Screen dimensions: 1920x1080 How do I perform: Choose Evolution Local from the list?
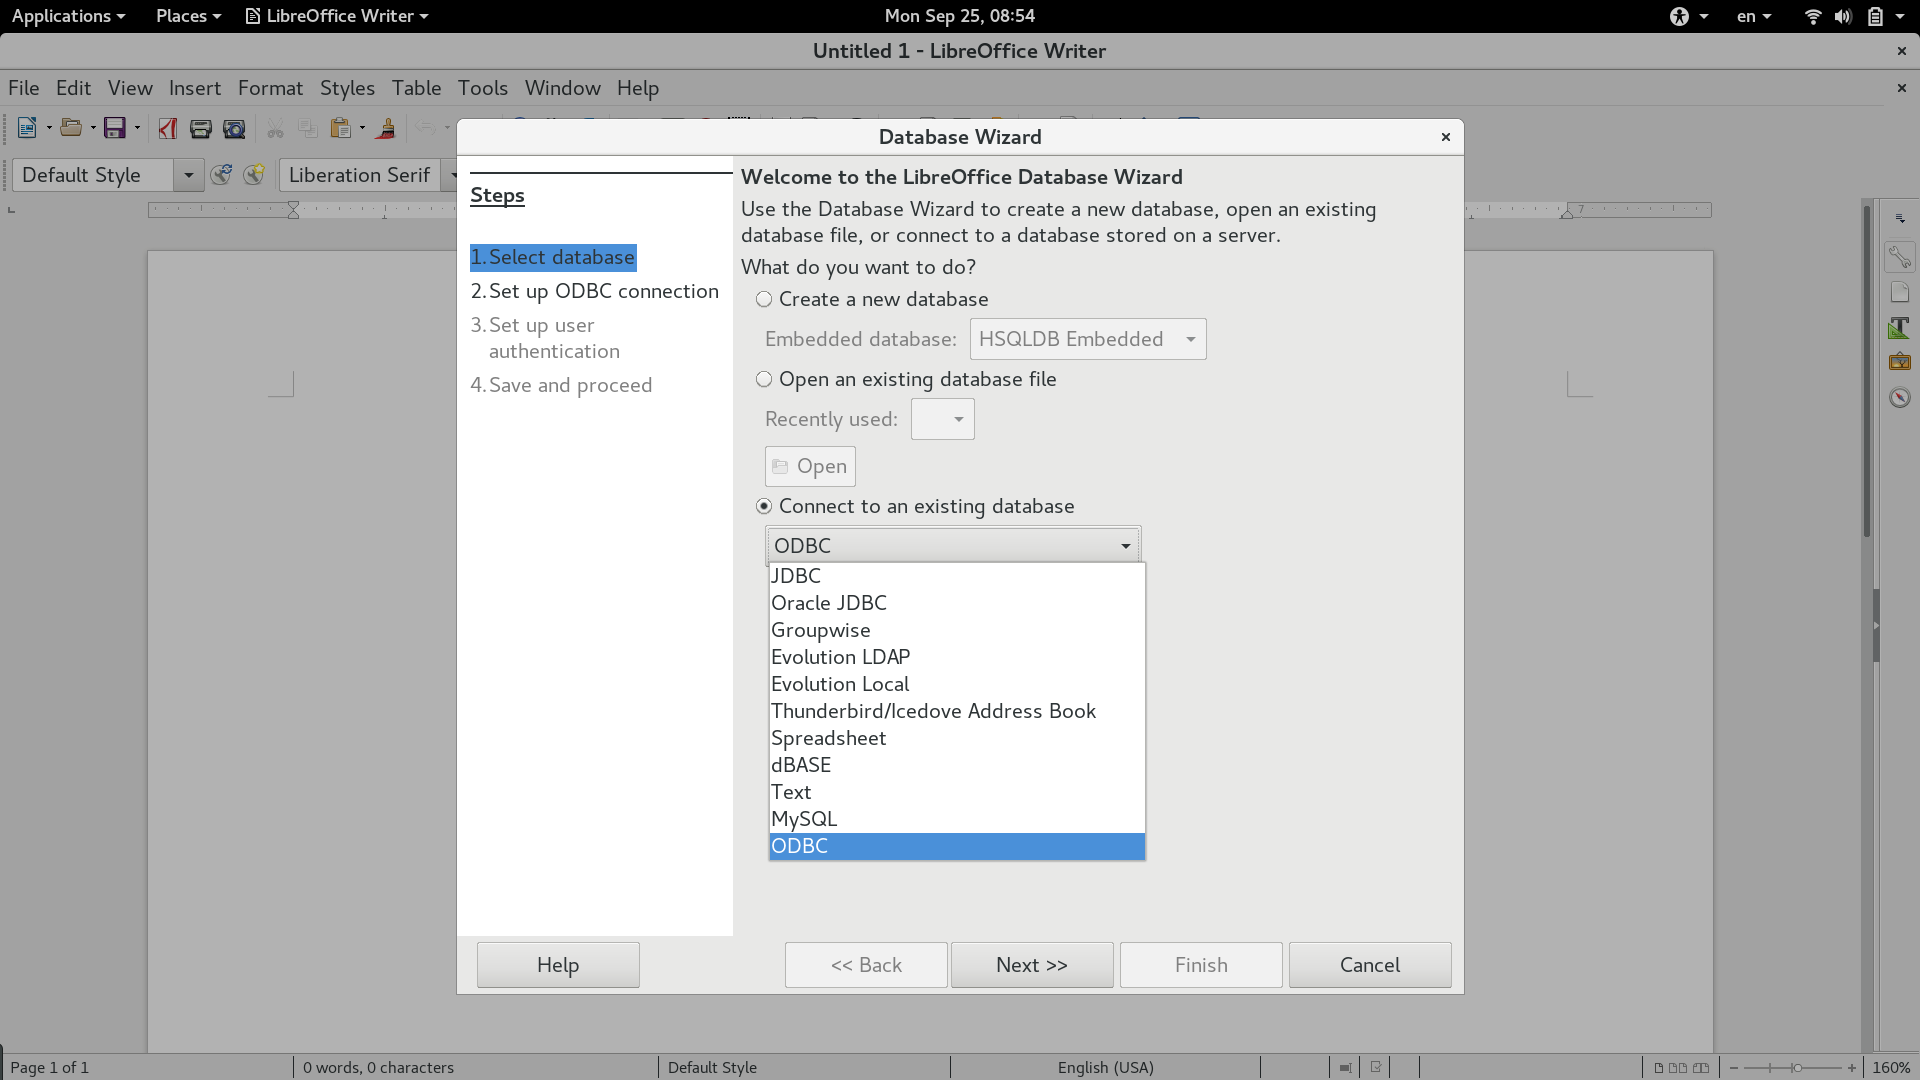[957, 684]
